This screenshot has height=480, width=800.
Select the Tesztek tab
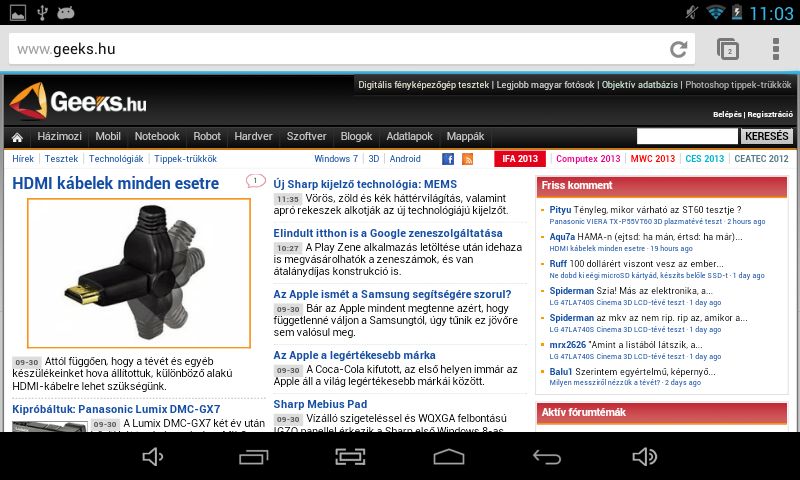(x=61, y=159)
